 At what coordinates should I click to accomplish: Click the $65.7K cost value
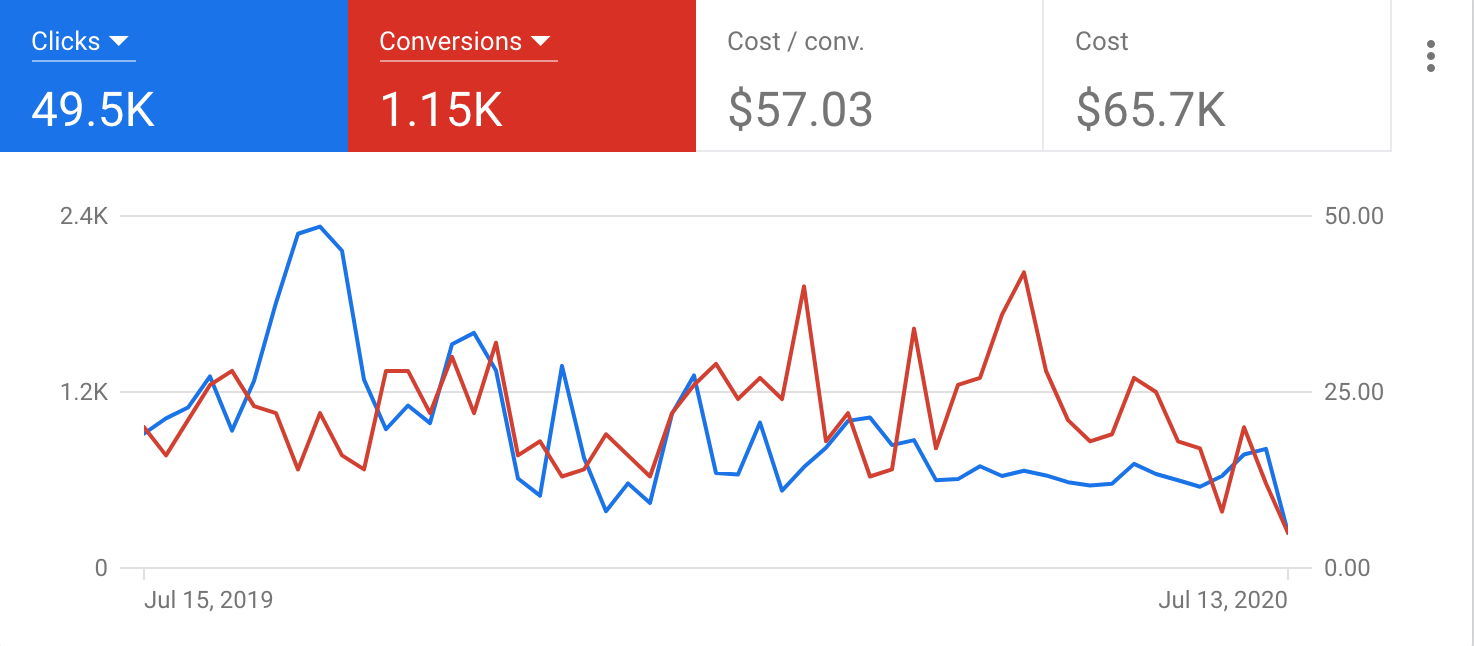1150,110
